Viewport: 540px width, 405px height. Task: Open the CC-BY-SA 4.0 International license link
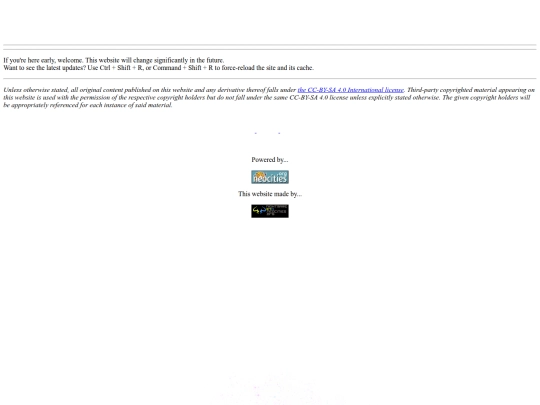coord(351,90)
